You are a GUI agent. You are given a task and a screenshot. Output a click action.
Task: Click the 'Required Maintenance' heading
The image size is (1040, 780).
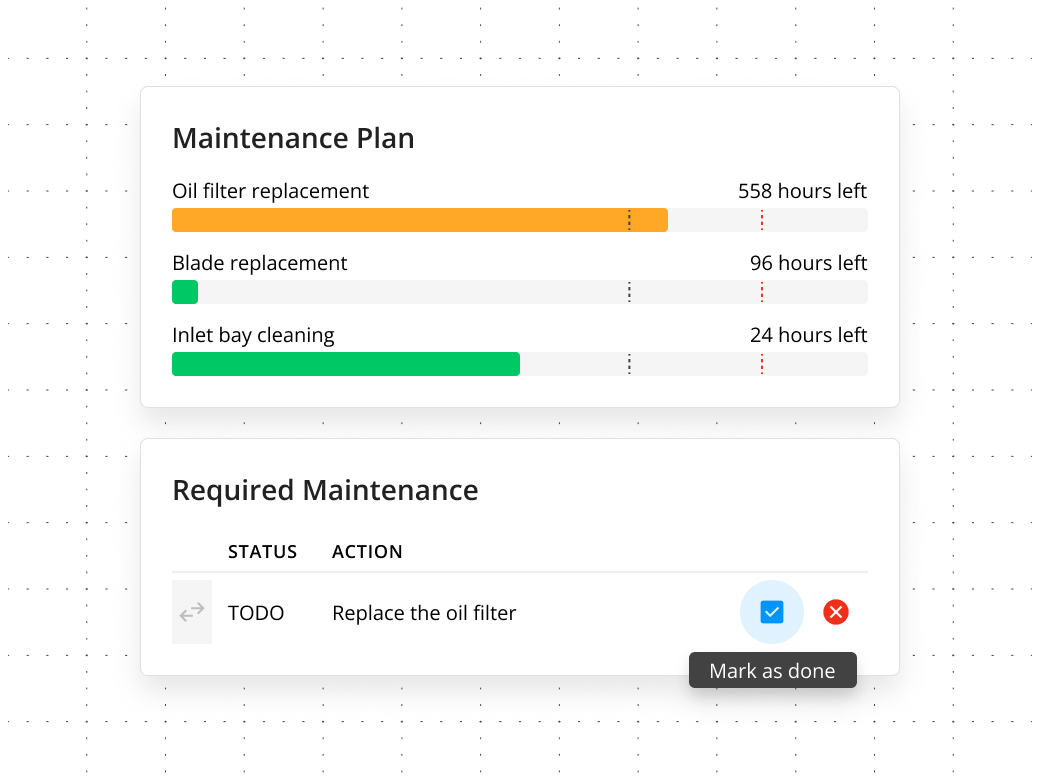click(x=325, y=491)
